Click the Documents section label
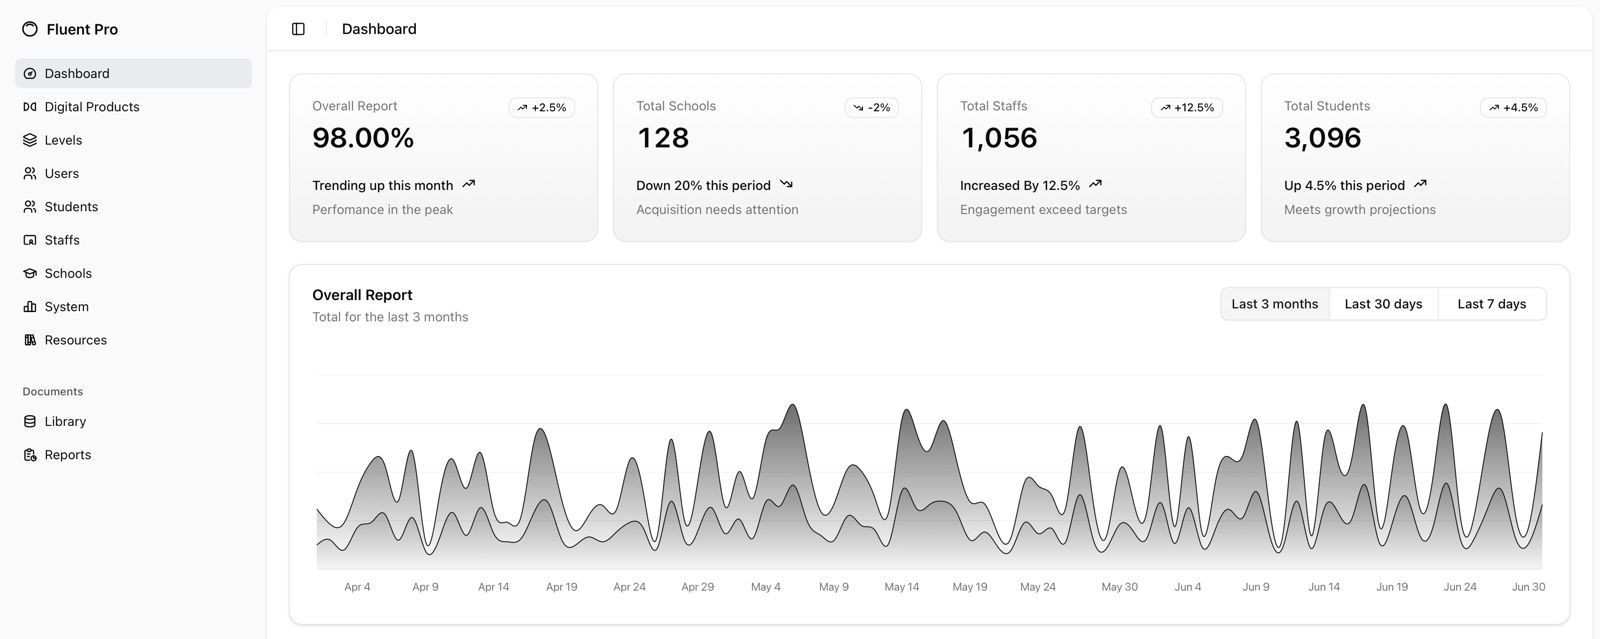The width and height of the screenshot is (1600, 639). point(53,392)
